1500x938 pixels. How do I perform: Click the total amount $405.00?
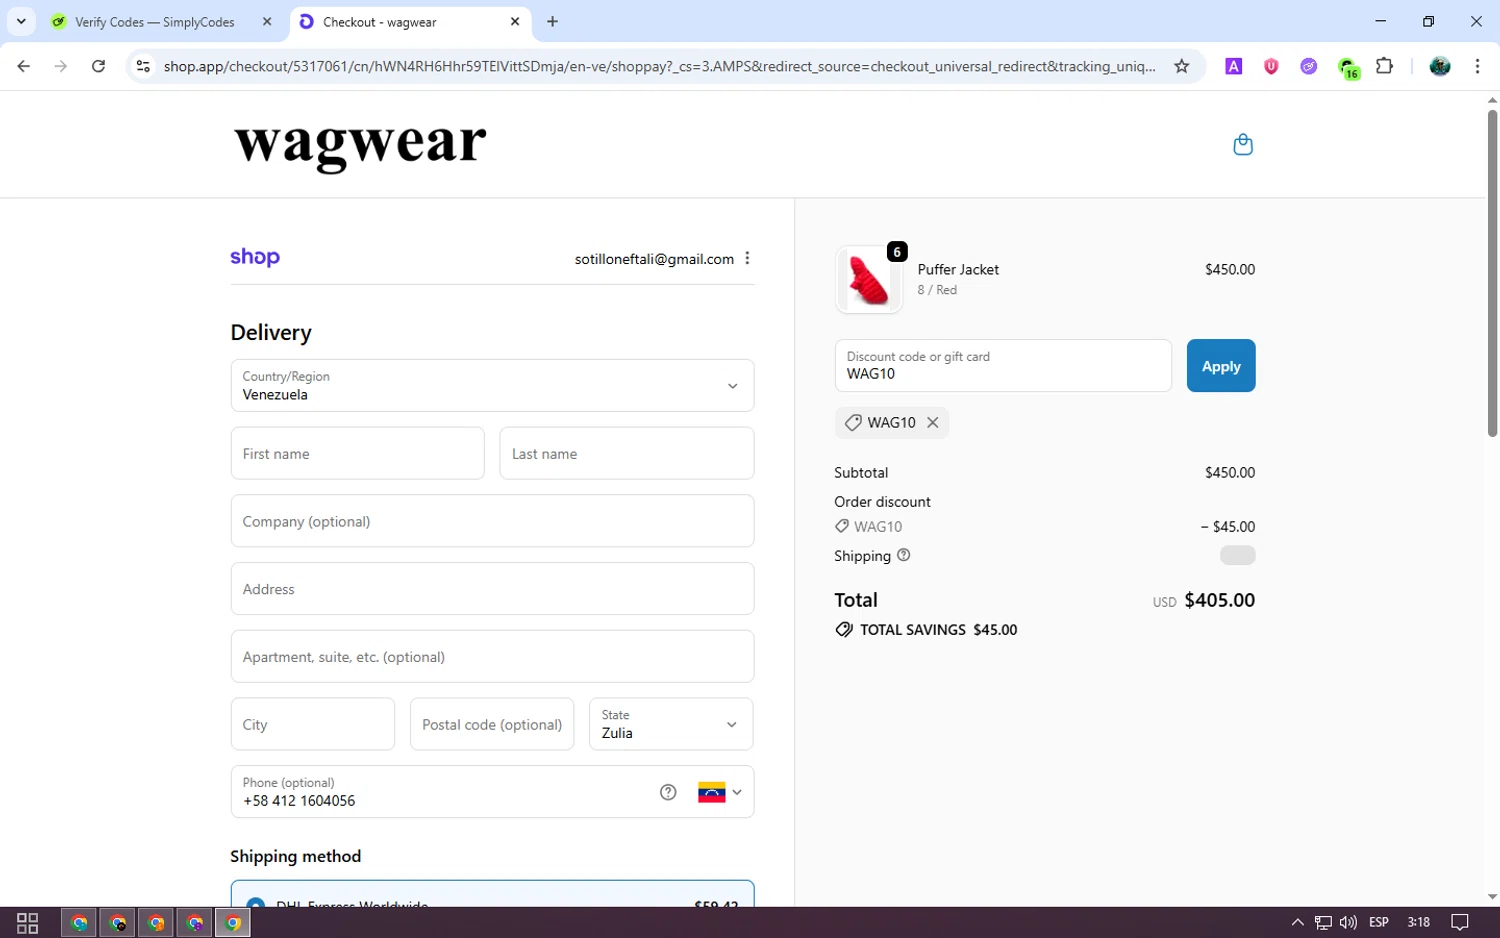(1219, 600)
